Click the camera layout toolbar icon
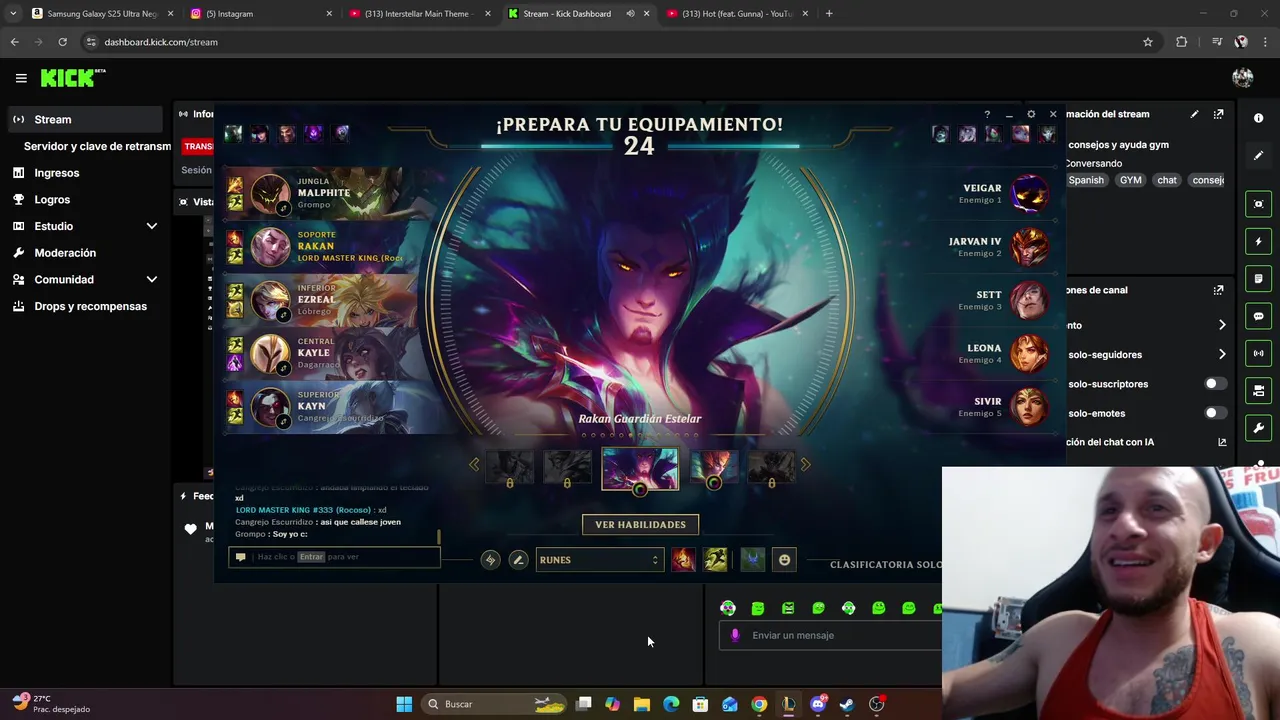The width and height of the screenshot is (1280, 720). coord(1259,391)
